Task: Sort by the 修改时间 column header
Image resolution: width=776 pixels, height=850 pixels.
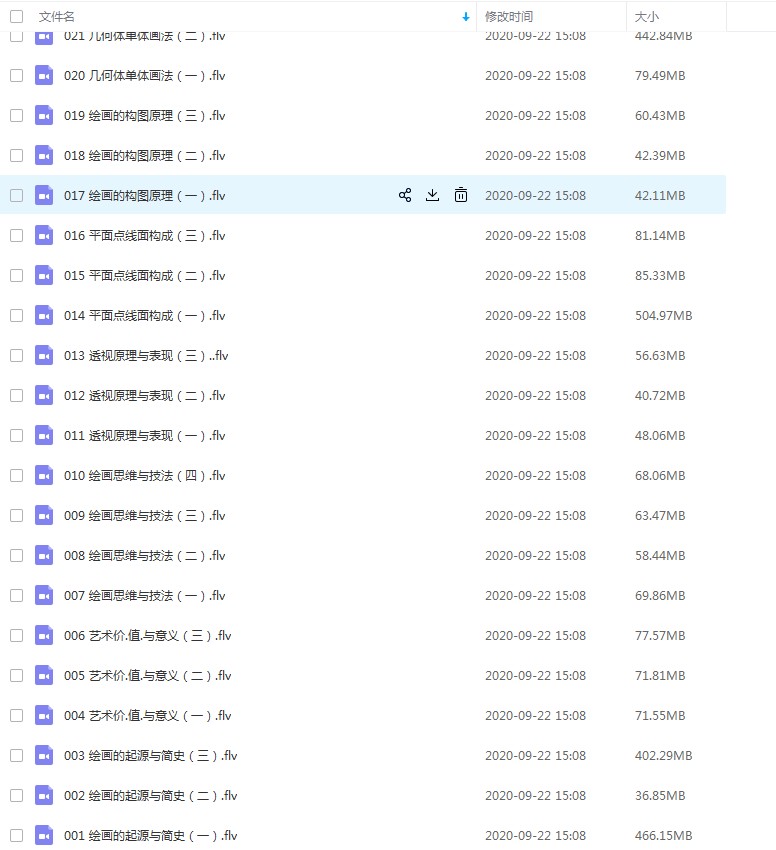Action: 509,17
